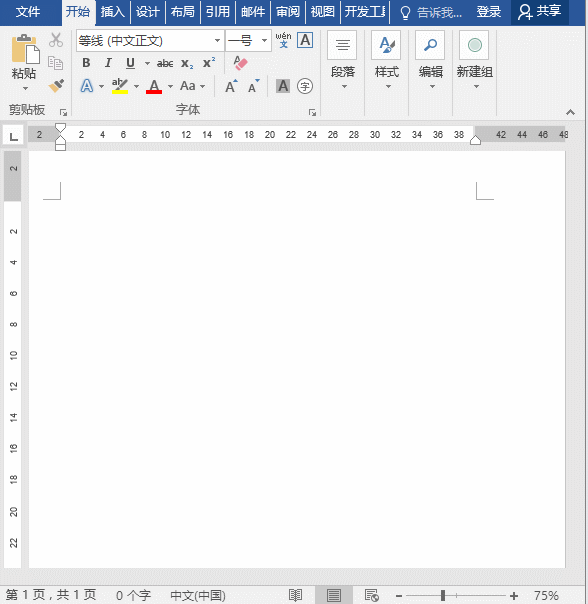Viewport: 588px width, 604px height.
Task: Toggle Italic formatting
Action: coord(108,63)
